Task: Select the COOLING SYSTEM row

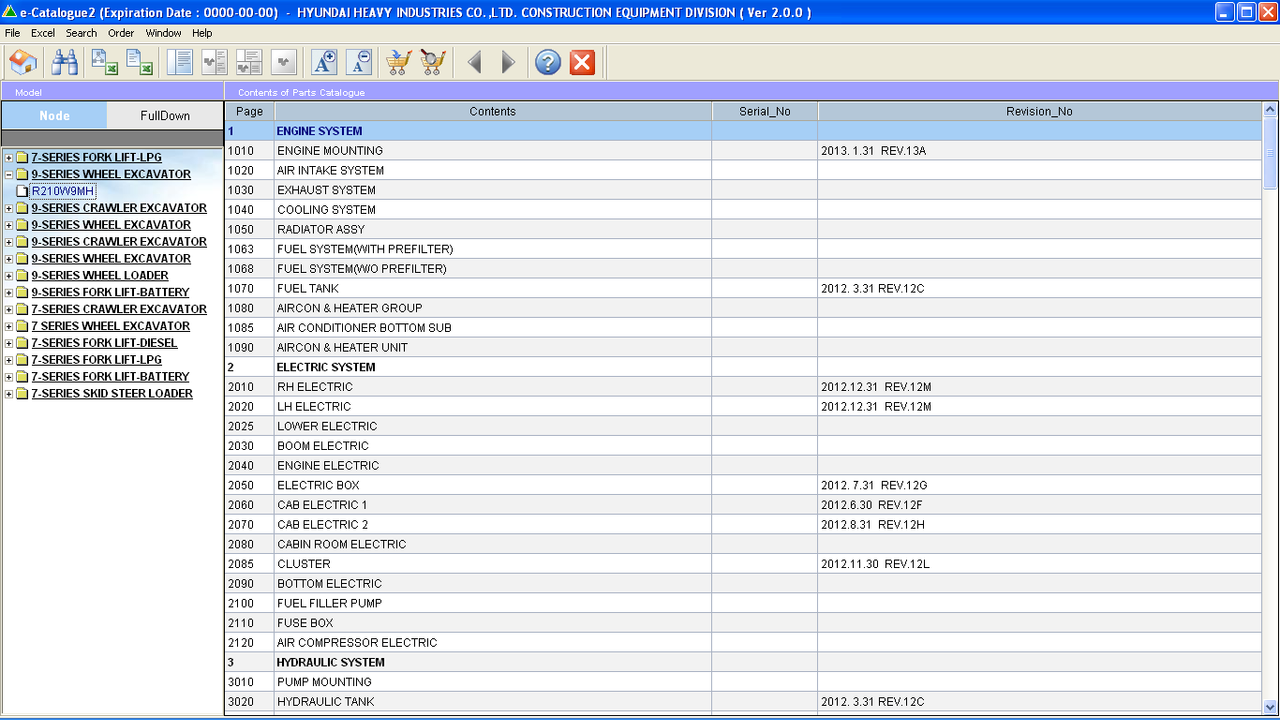Action: (743, 210)
